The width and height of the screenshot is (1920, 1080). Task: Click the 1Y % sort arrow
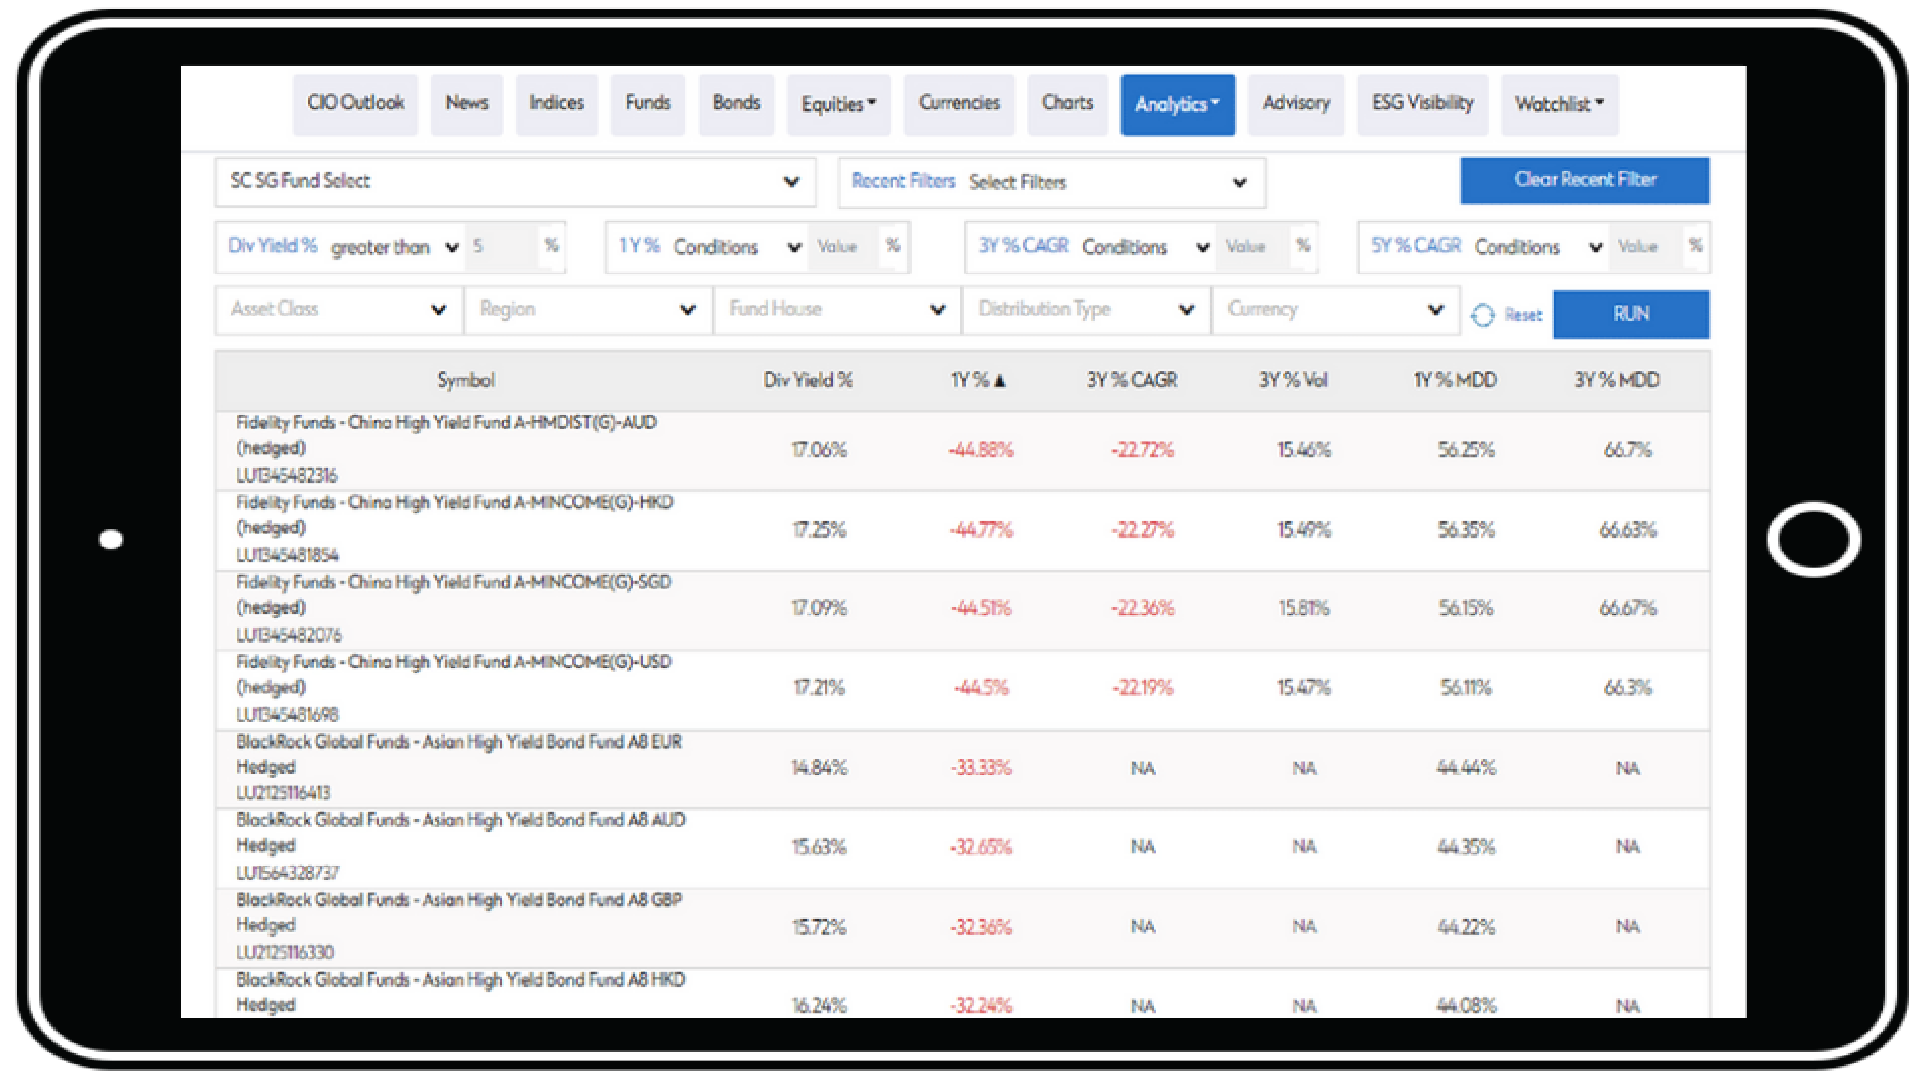(1000, 381)
